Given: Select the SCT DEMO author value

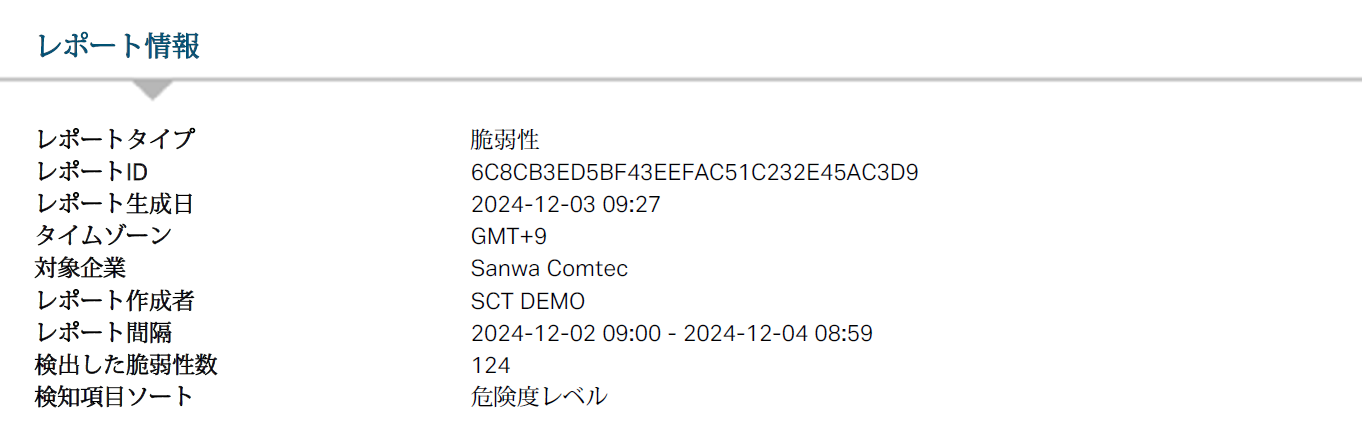Looking at the screenshot, I should [x=527, y=301].
